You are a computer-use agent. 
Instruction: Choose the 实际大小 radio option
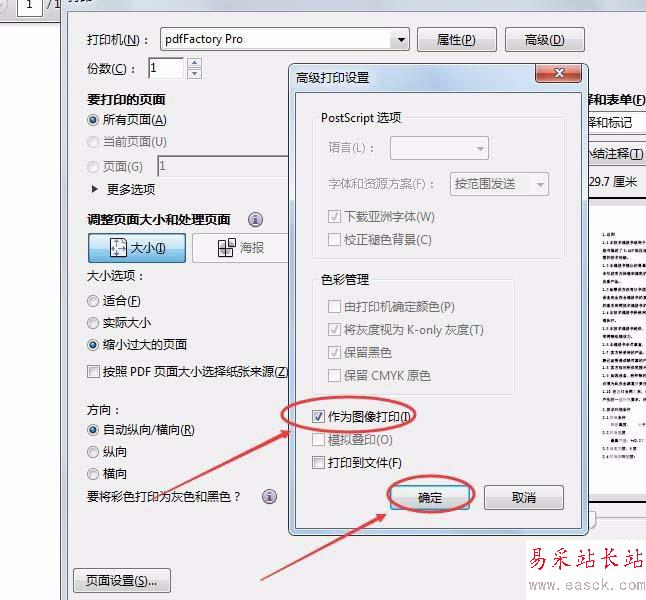(x=93, y=323)
